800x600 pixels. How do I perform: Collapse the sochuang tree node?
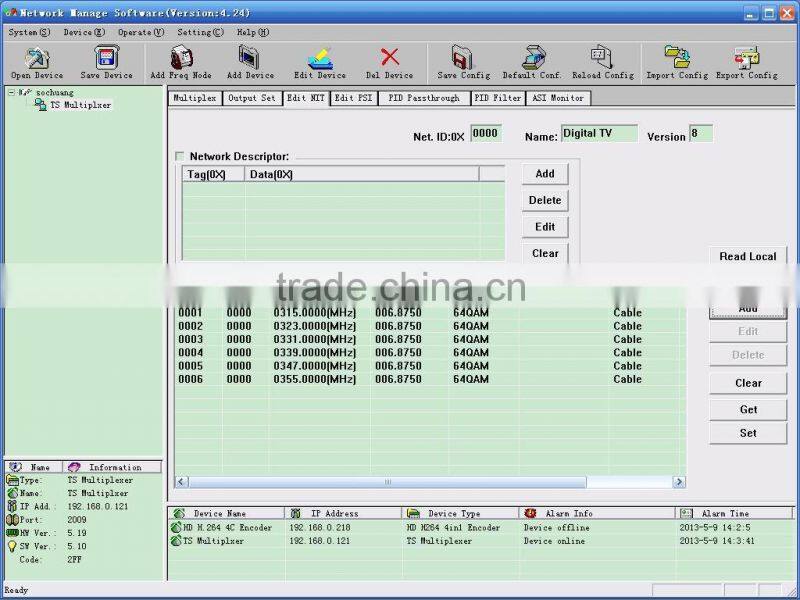coord(11,92)
